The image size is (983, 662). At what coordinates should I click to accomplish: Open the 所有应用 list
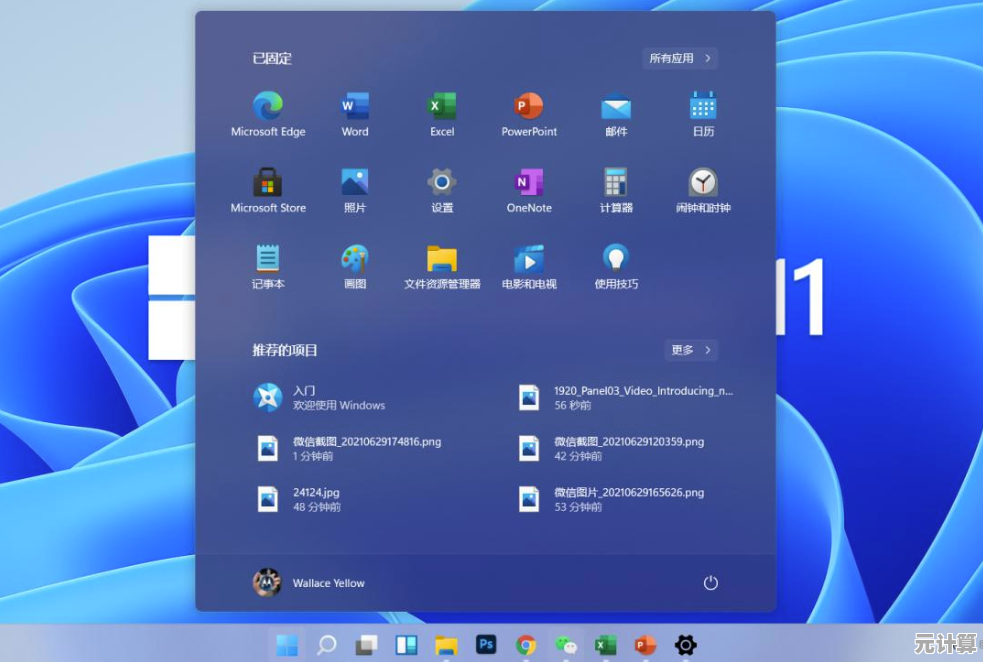click(679, 58)
